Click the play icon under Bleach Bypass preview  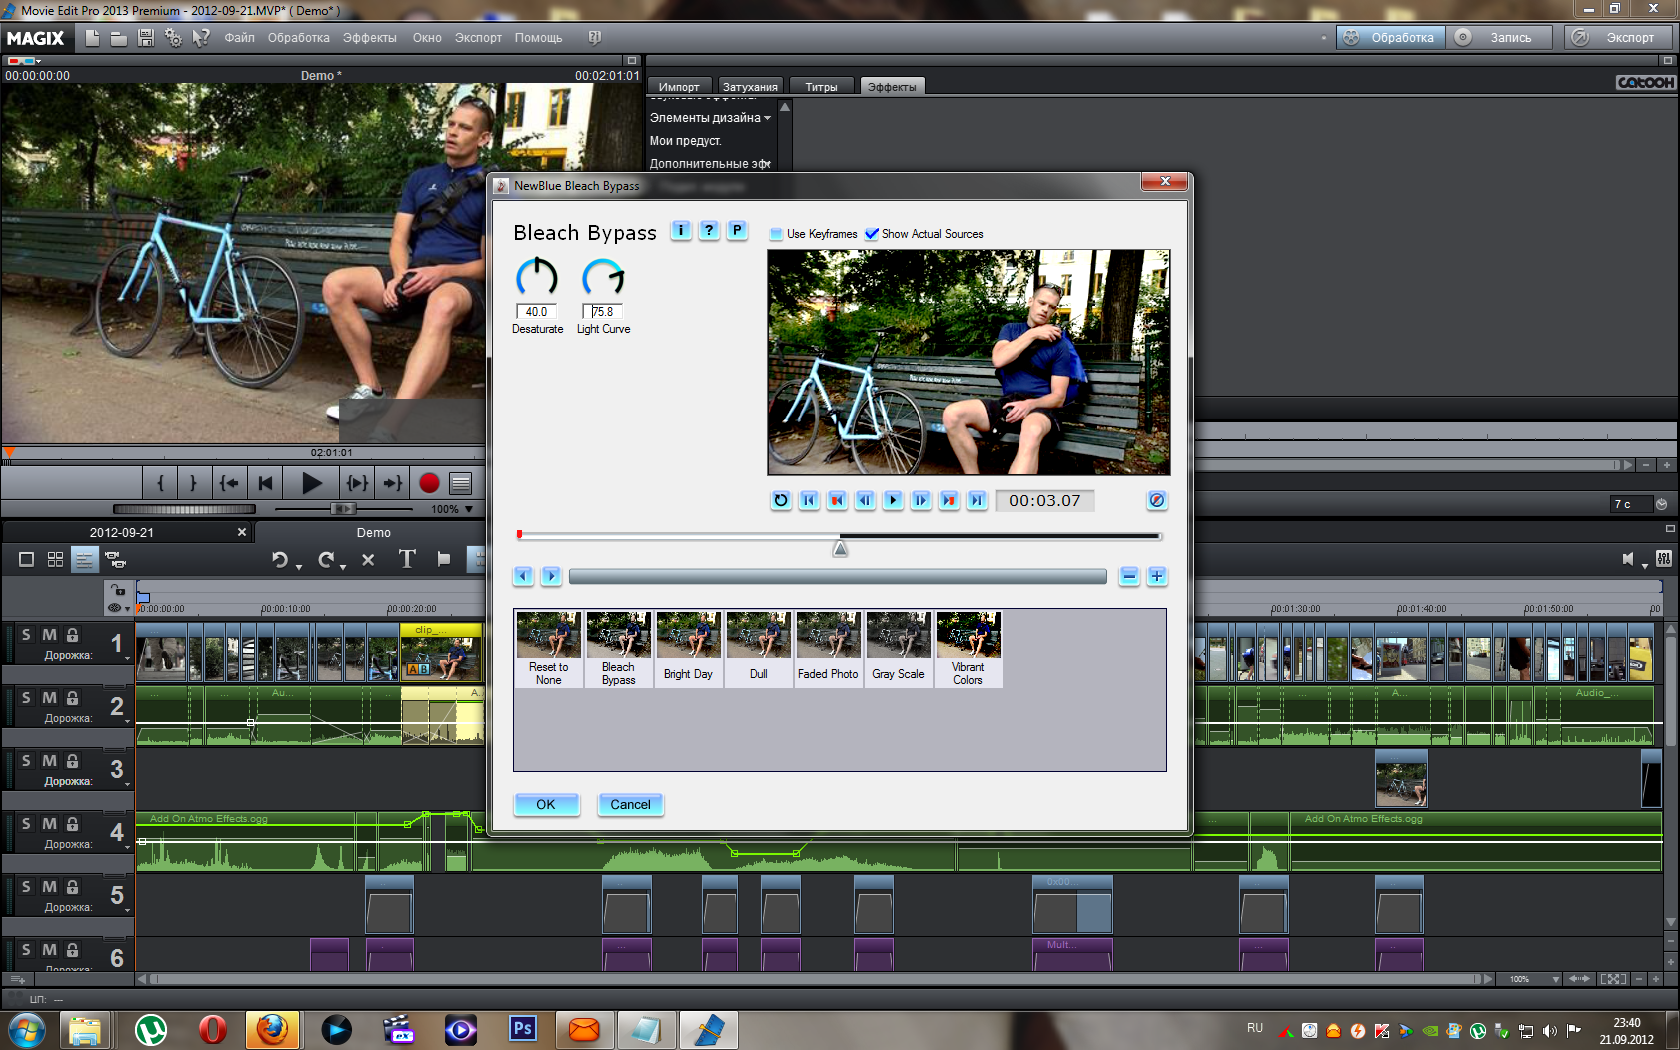[x=893, y=500]
